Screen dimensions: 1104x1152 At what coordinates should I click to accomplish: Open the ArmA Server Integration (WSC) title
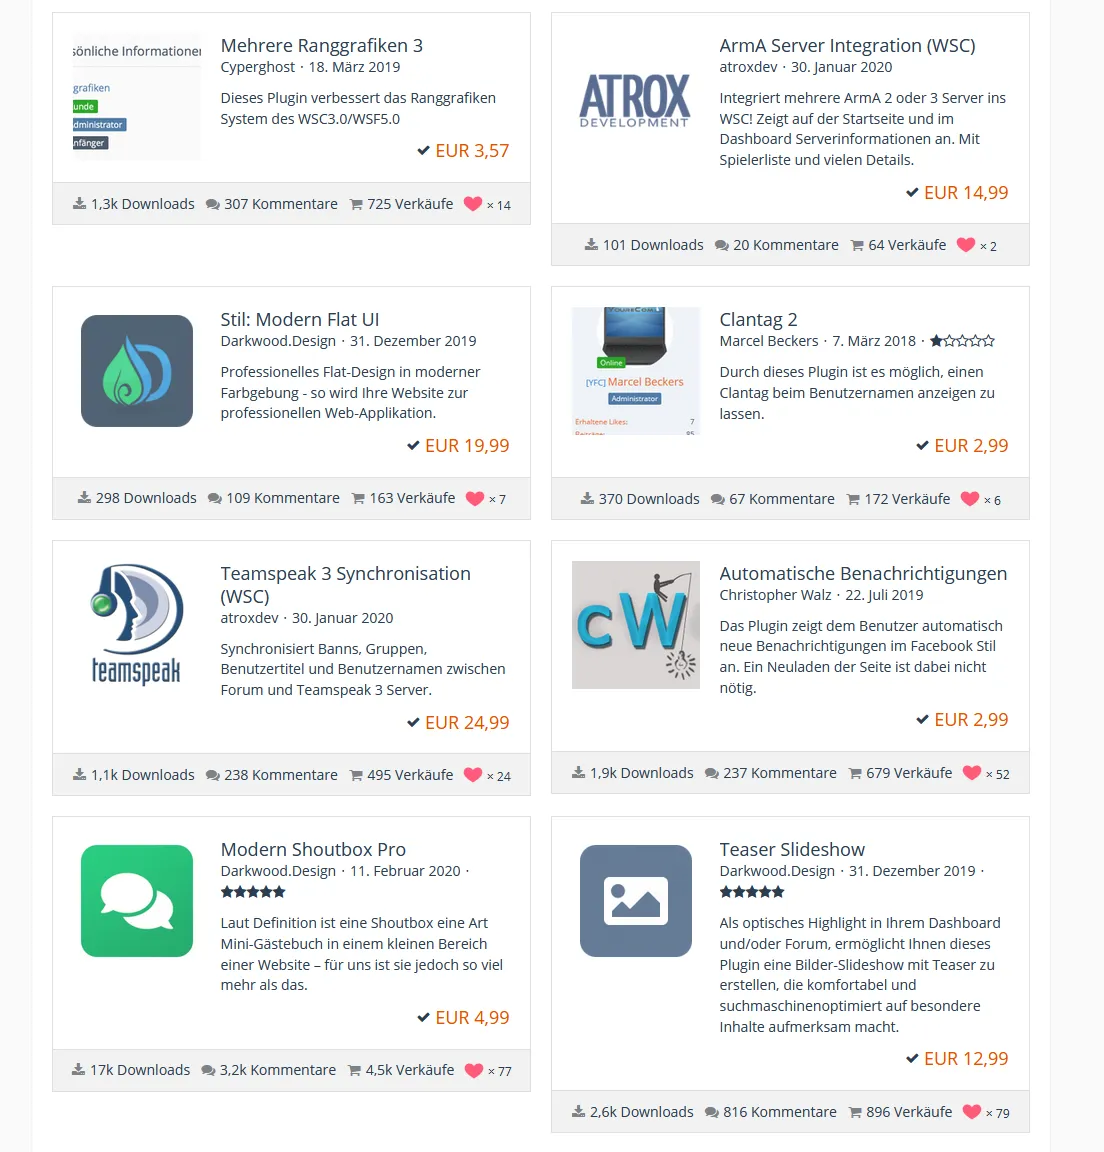pyautogui.click(x=847, y=46)
